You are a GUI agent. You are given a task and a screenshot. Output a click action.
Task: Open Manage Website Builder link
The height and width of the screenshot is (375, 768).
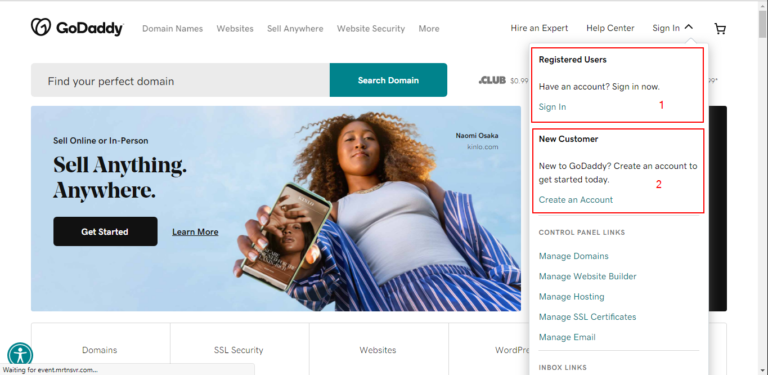(588, 277)
